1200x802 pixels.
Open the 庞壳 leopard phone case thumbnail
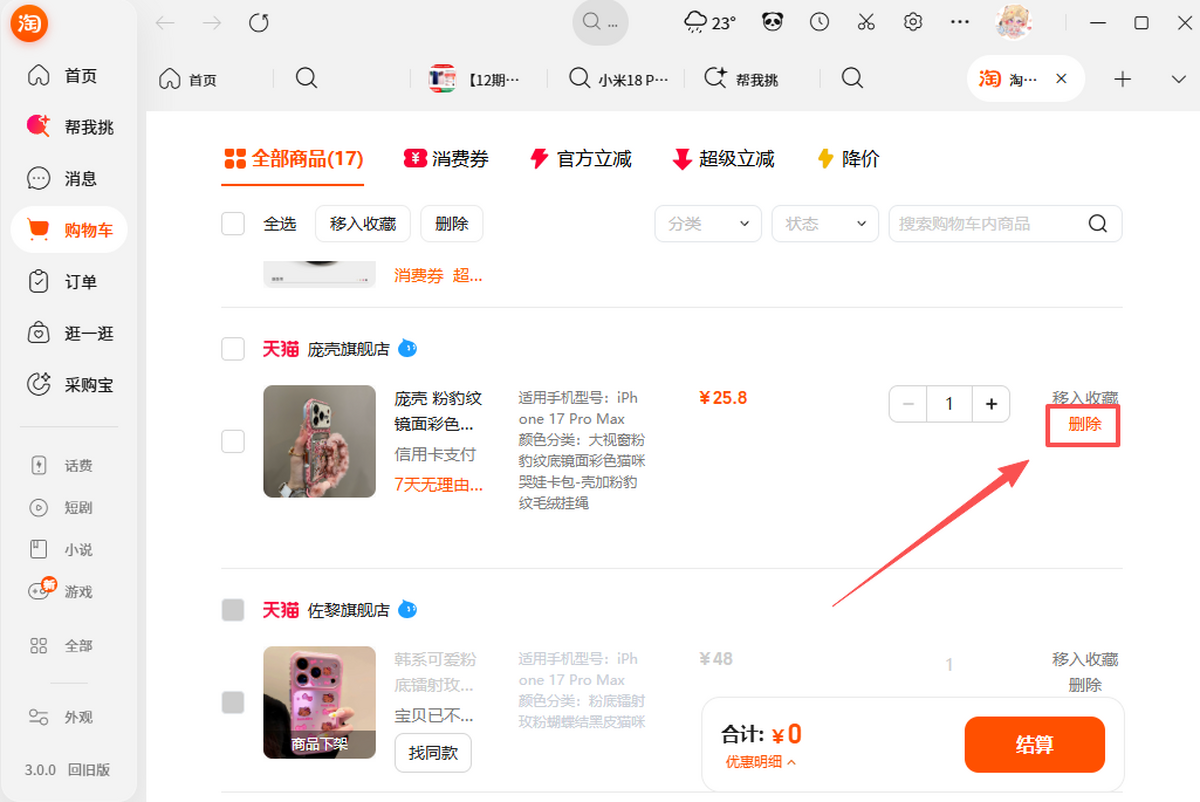coord(319,441)
